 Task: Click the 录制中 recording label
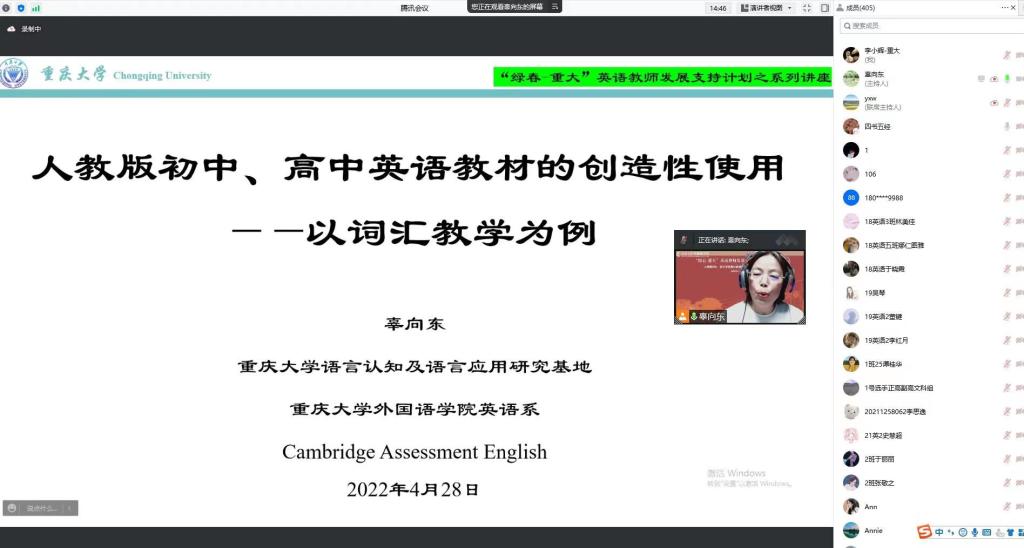pos(31,29)
